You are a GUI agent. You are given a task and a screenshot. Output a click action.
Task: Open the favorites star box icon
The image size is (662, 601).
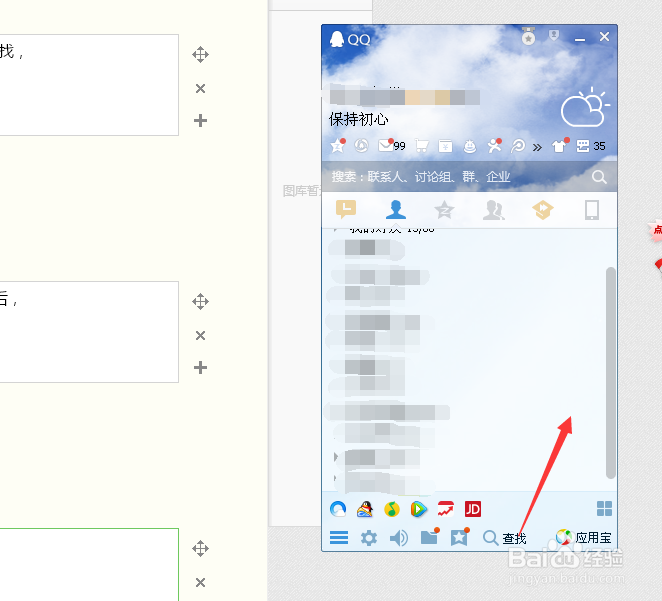click(460, 537)
